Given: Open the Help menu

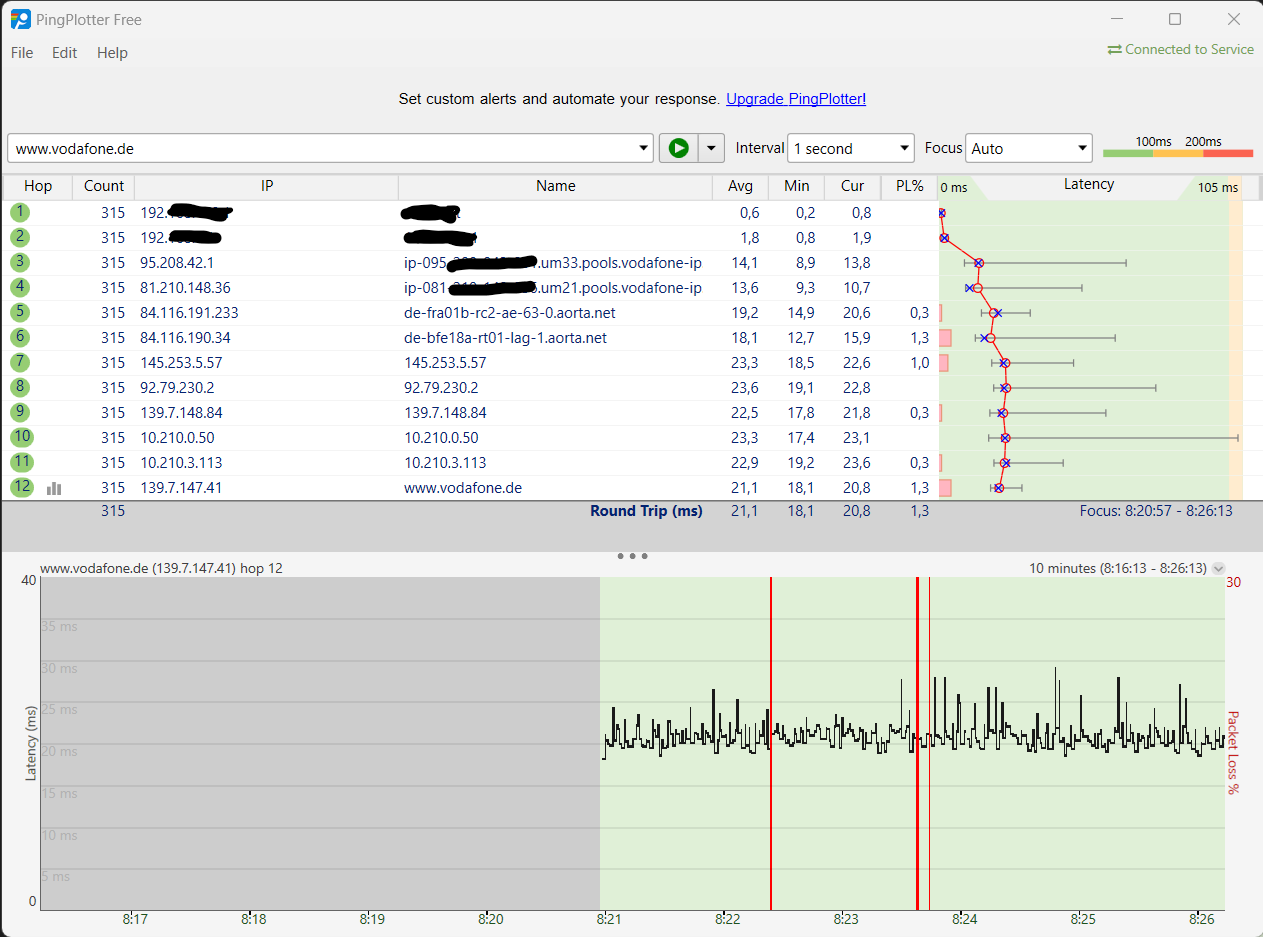Looking at the screenshot, I should coord(112,53).
